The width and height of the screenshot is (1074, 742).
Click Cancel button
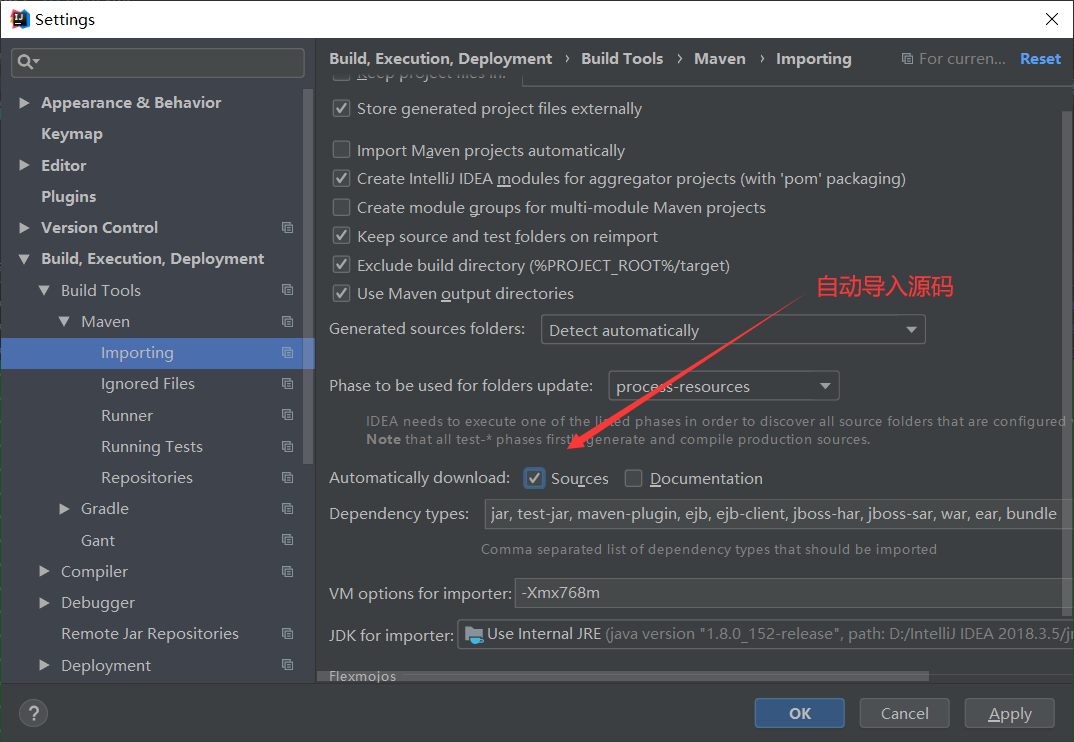tap(904, 713)
